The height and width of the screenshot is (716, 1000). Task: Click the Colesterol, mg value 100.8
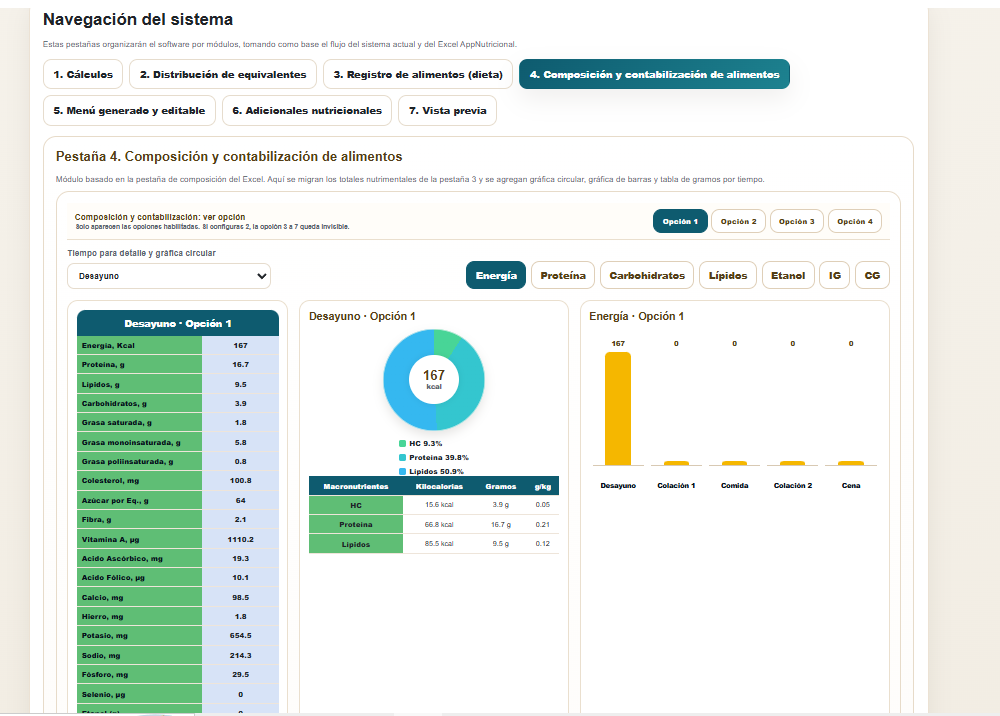click(240, 481)
